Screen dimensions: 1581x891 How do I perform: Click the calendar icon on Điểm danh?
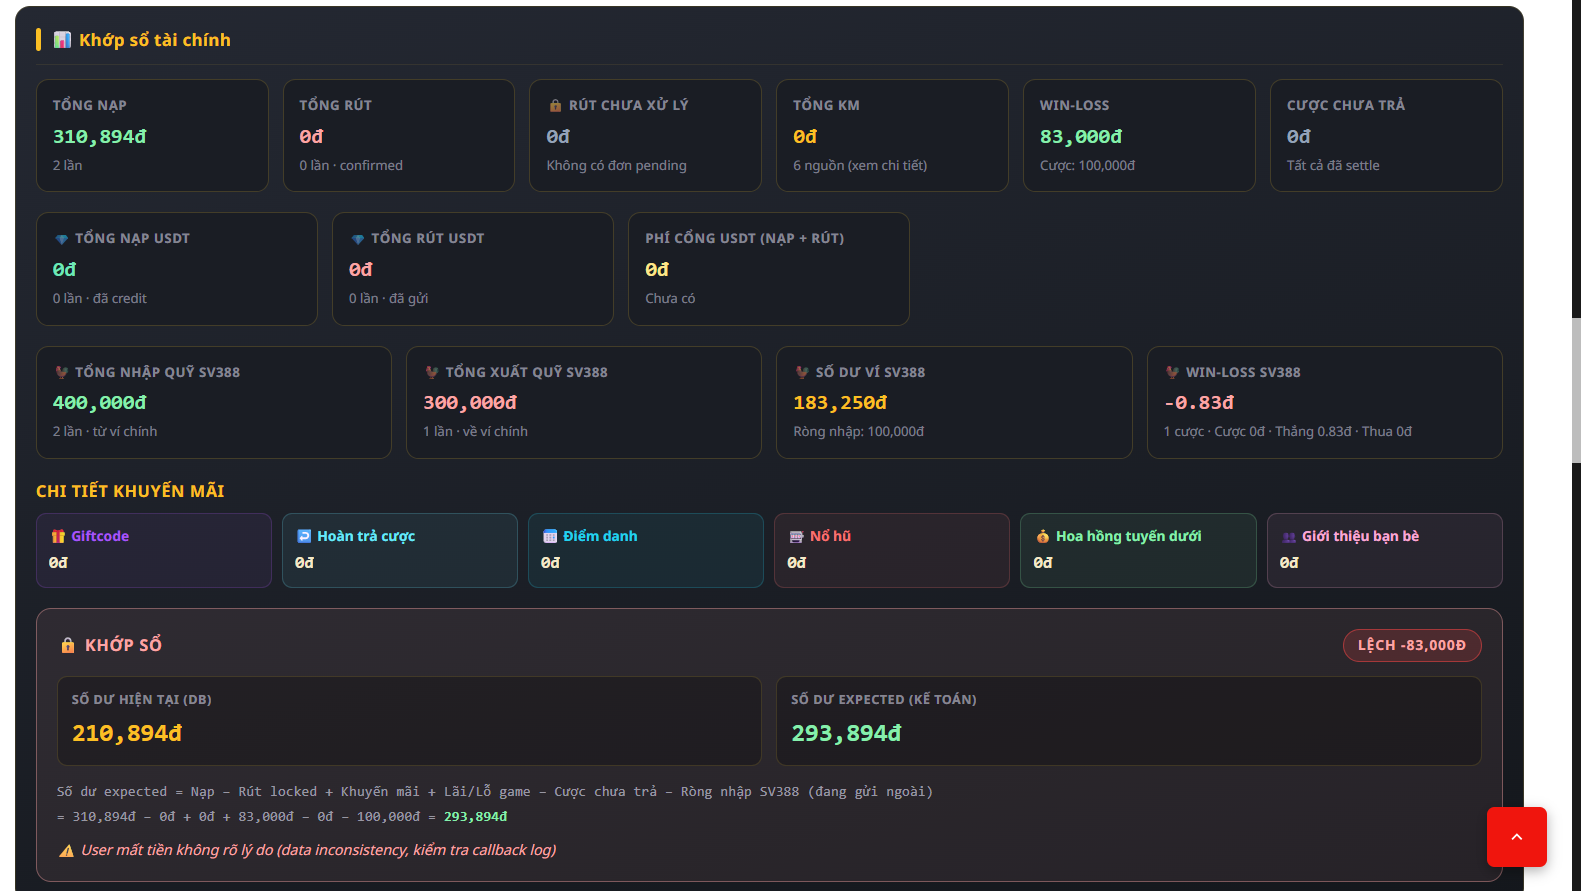pyautogui.click(x=550, y=536)
